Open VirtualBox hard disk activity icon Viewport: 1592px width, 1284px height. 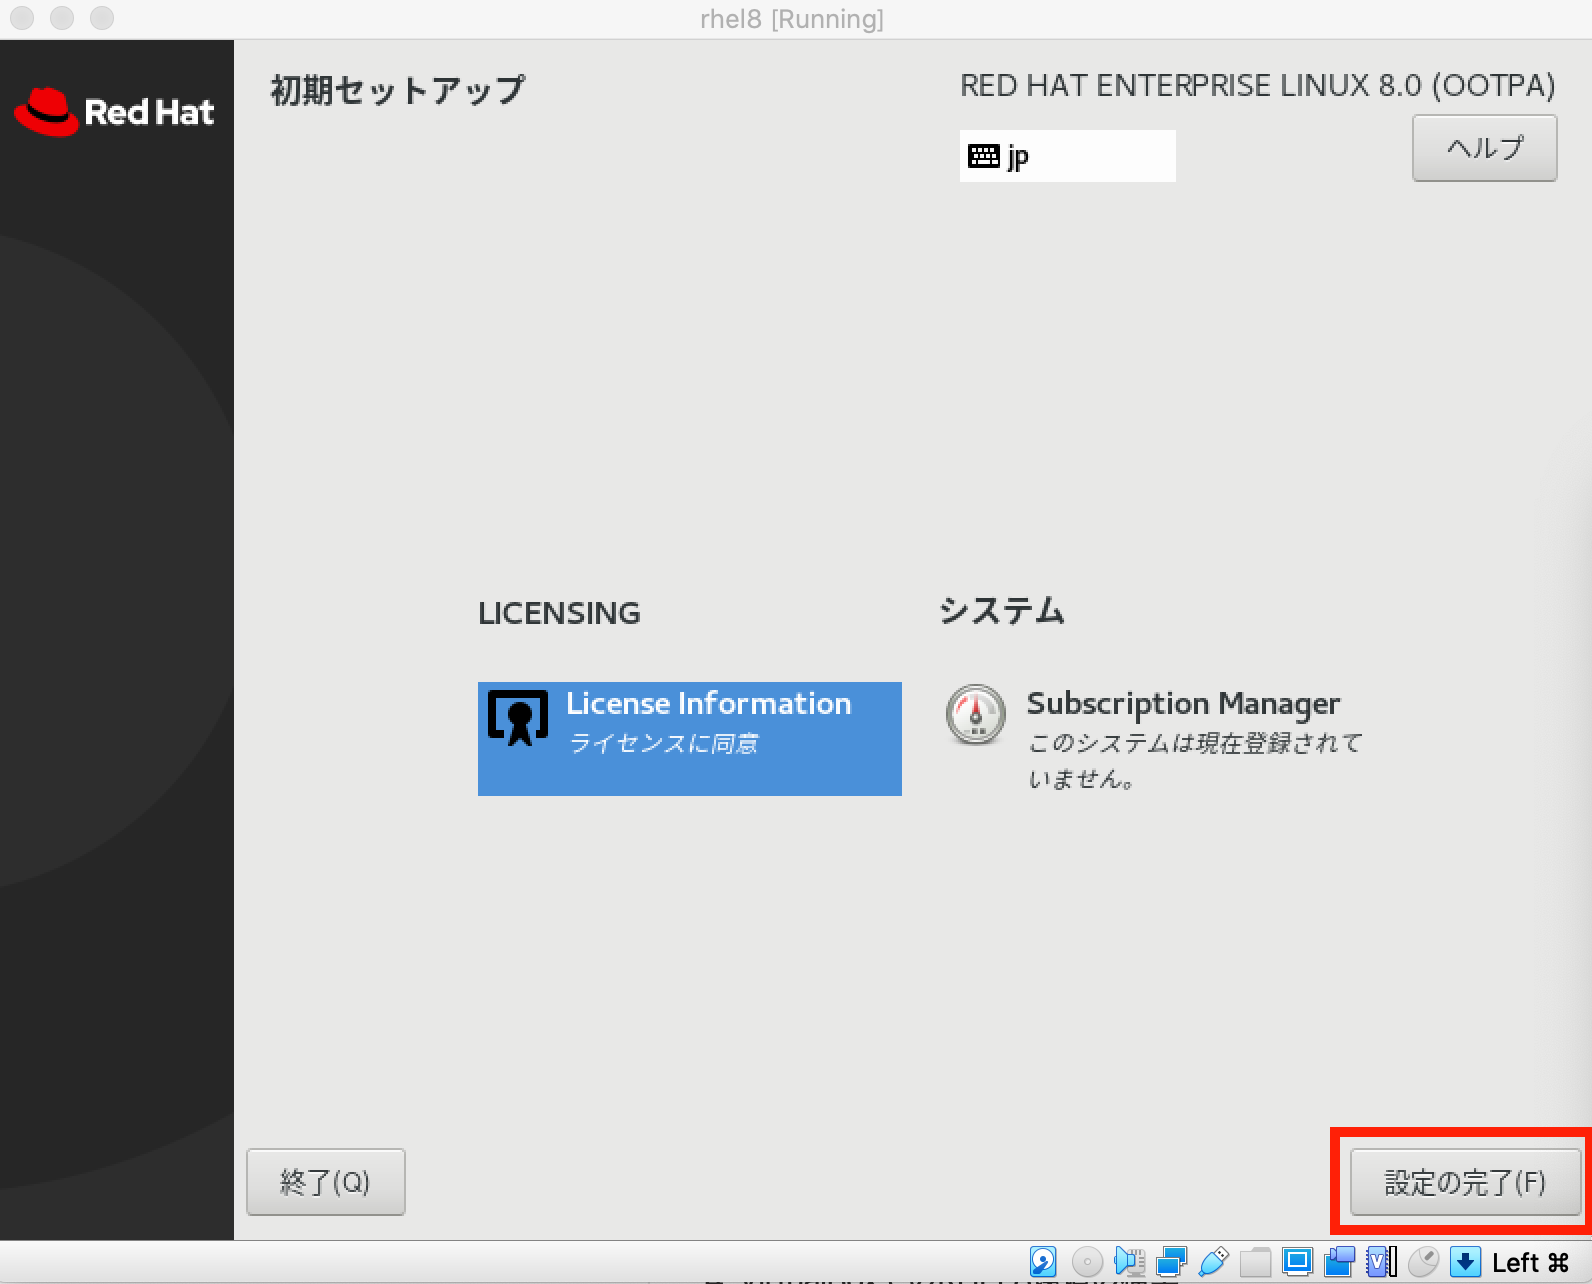tap(1043, 1262)
